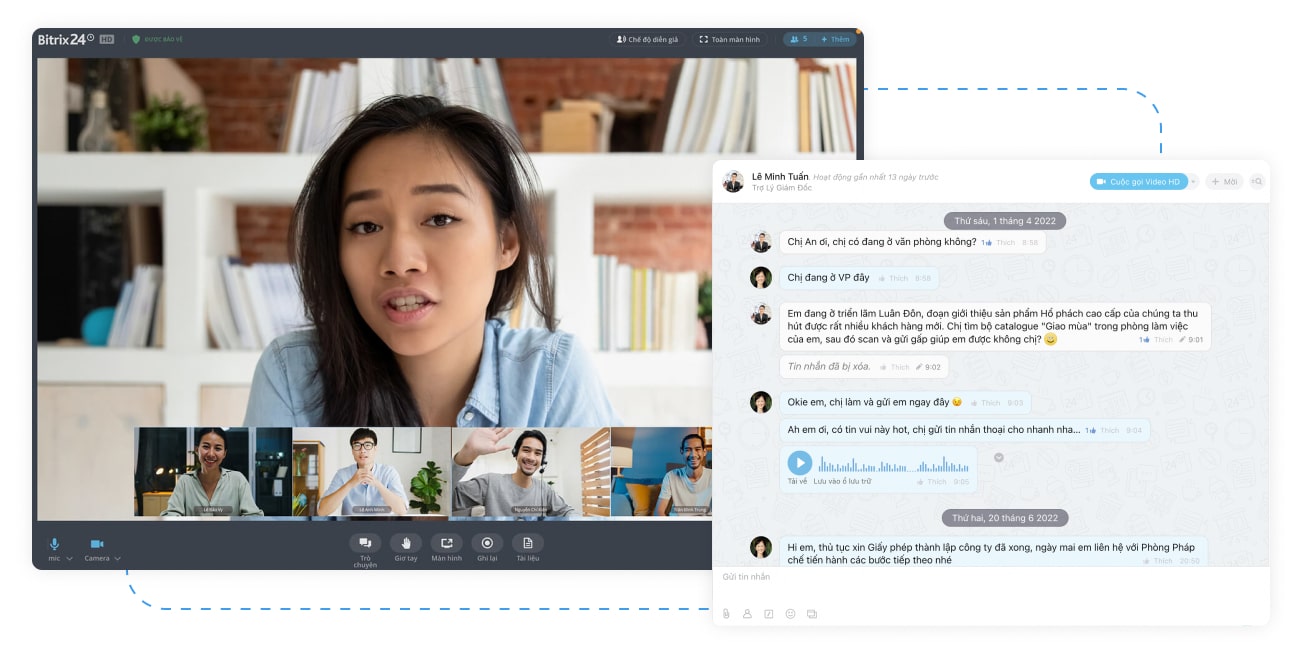Viewport: 1300px width, 660px height.
Task: Like the 'Hi em, thủ tục xin Giấy phép' message
Action: click(x=1159, y=561)
